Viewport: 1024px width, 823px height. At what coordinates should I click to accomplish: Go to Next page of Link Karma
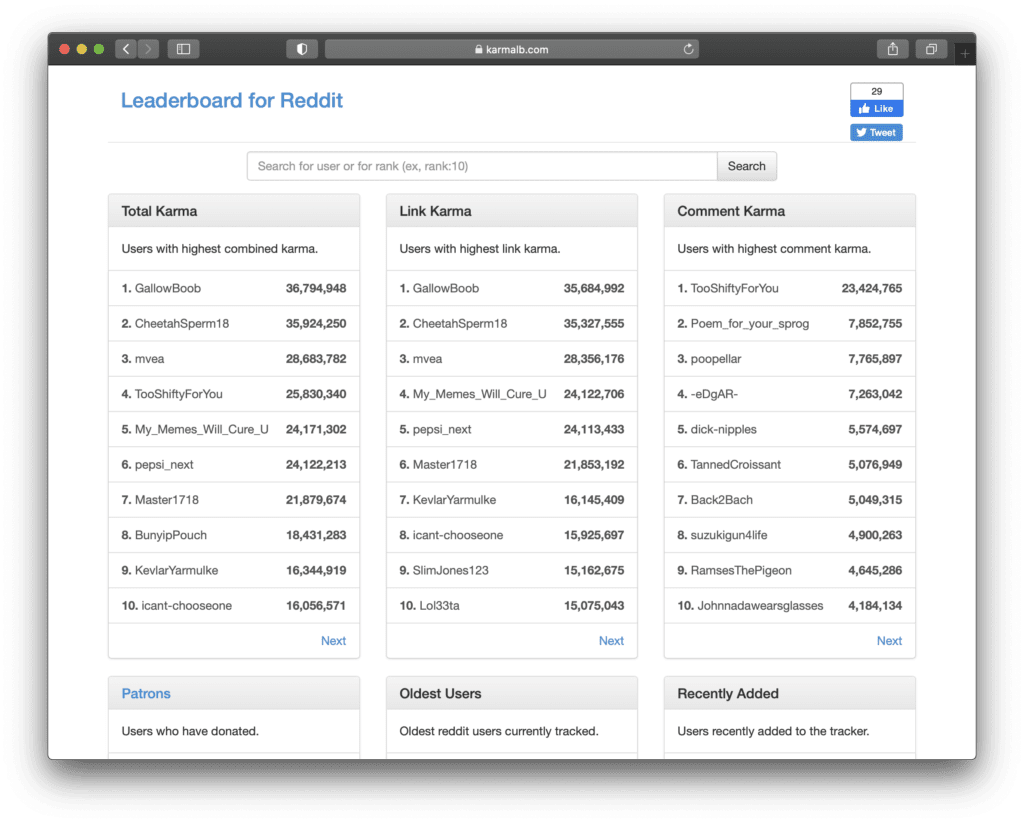tap(611, 641)
